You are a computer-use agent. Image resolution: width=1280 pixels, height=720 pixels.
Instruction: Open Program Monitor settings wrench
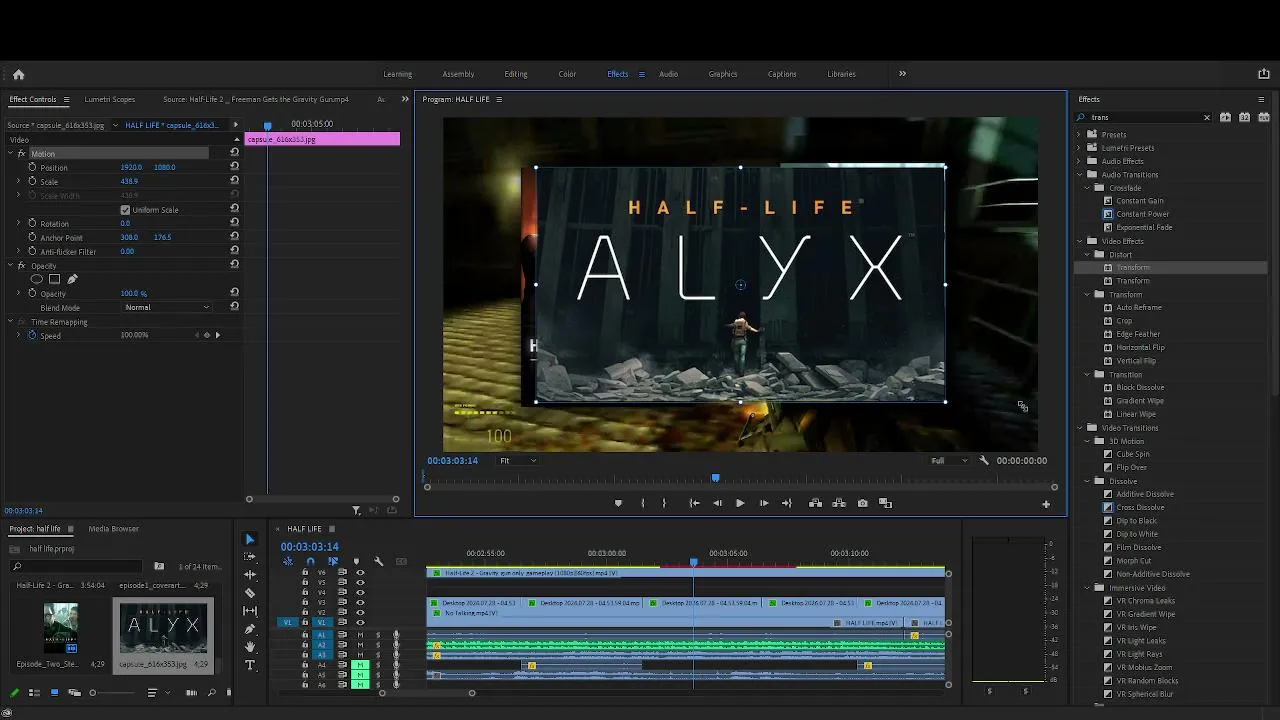984,461
